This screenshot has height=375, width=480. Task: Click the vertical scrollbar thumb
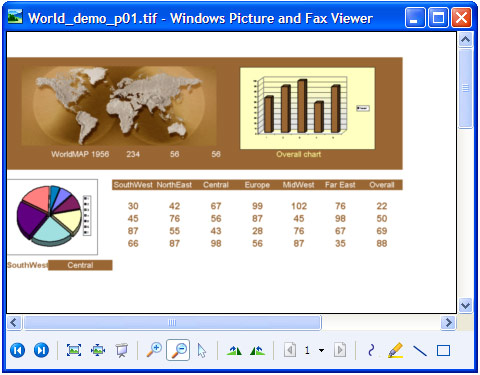(x=465, y=88)
